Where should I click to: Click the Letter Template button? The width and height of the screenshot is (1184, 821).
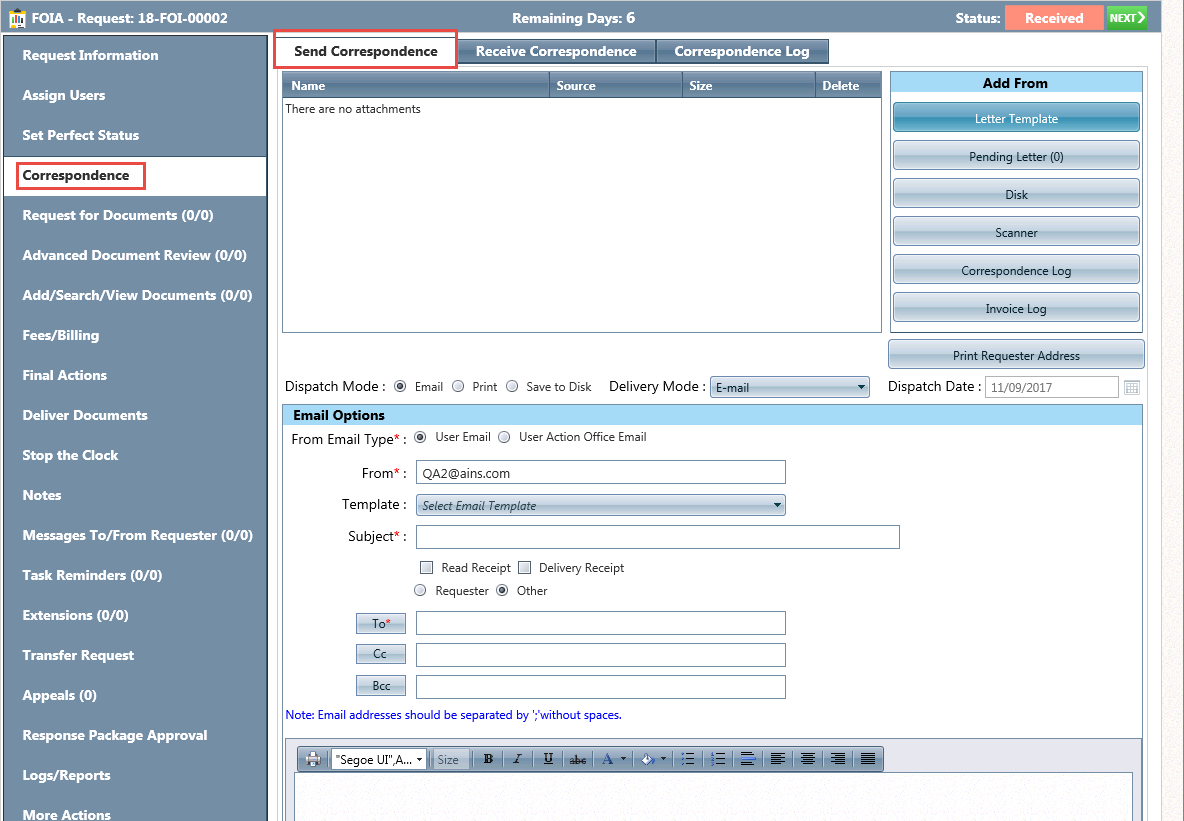click(x=1016, y=119)
